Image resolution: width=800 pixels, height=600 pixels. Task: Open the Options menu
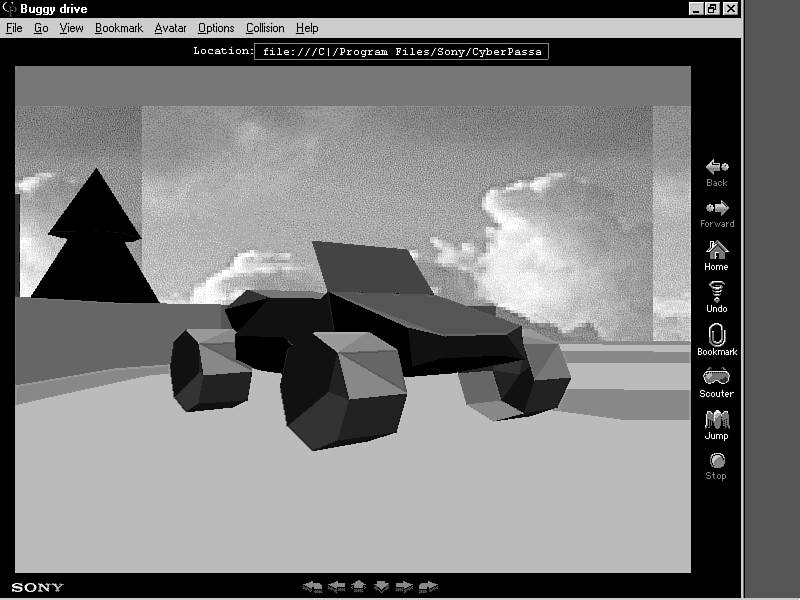(216, 28)
